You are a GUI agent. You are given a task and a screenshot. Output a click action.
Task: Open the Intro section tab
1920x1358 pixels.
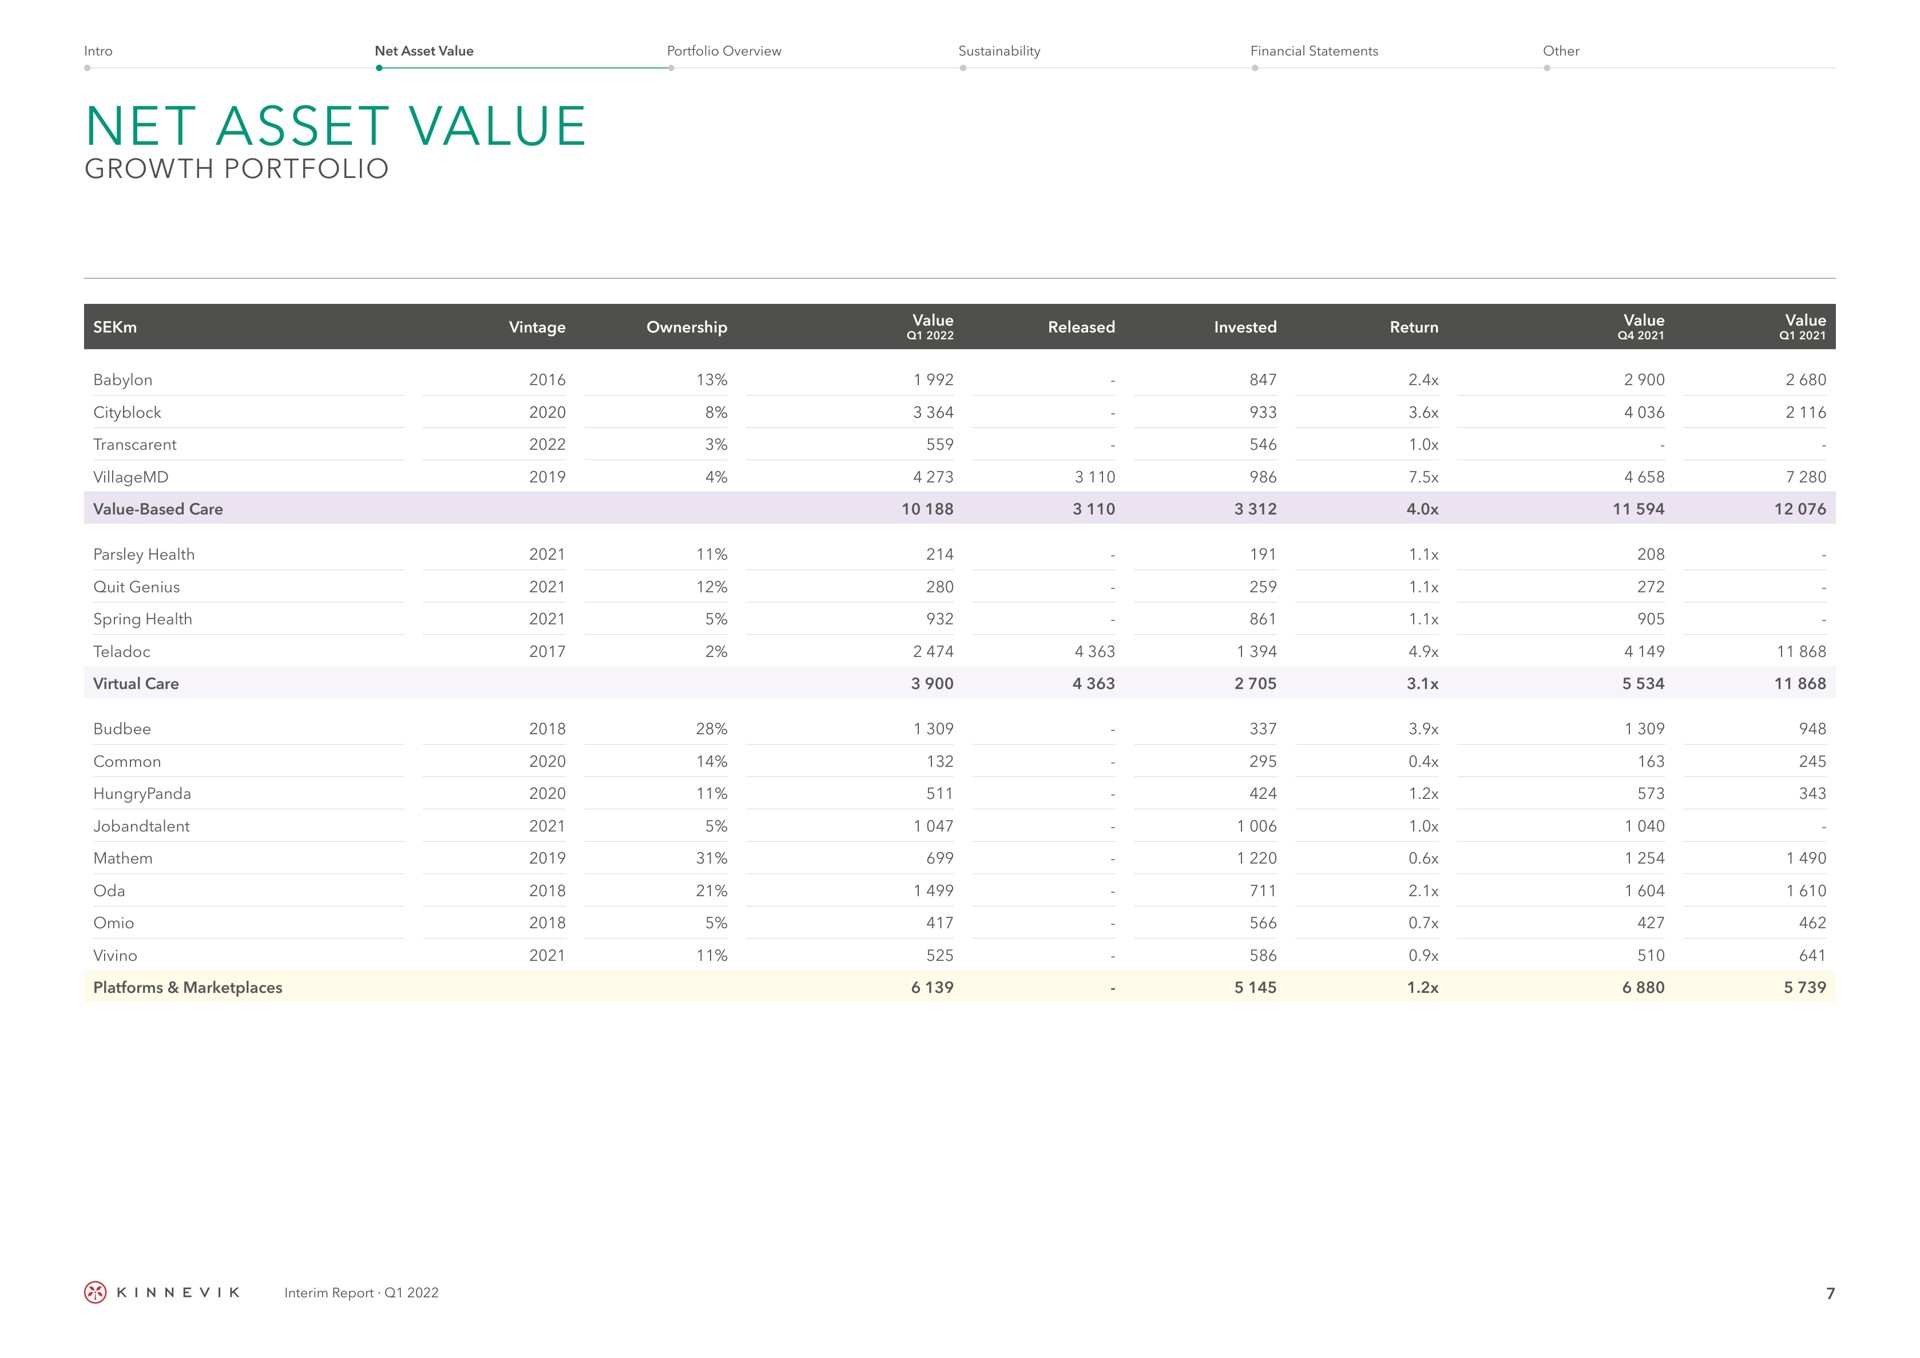pyautogui.click(x=98, y=51)
